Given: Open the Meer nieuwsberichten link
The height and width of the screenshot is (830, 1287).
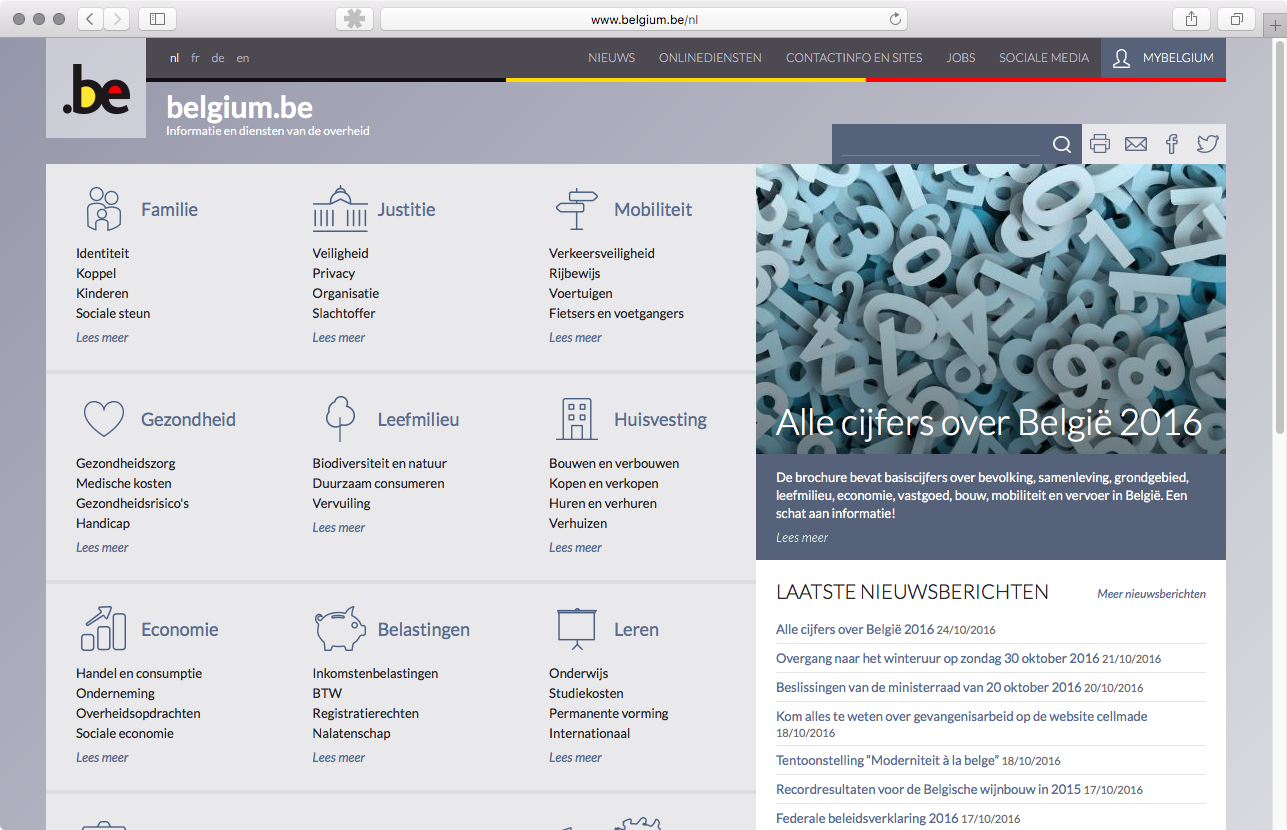Looking at the screenshot, I should coord(1151,594).
